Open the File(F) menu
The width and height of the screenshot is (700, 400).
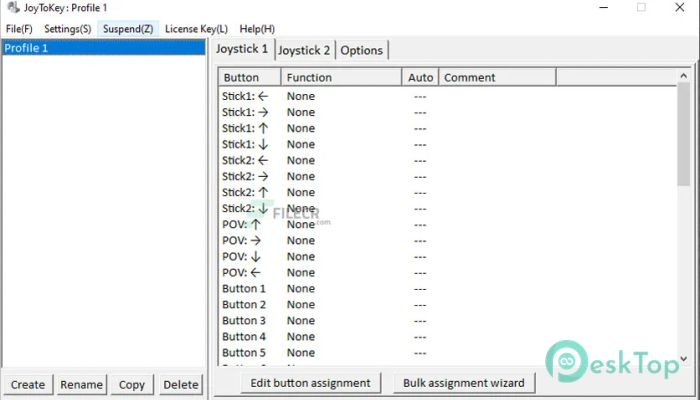[19, 29]
